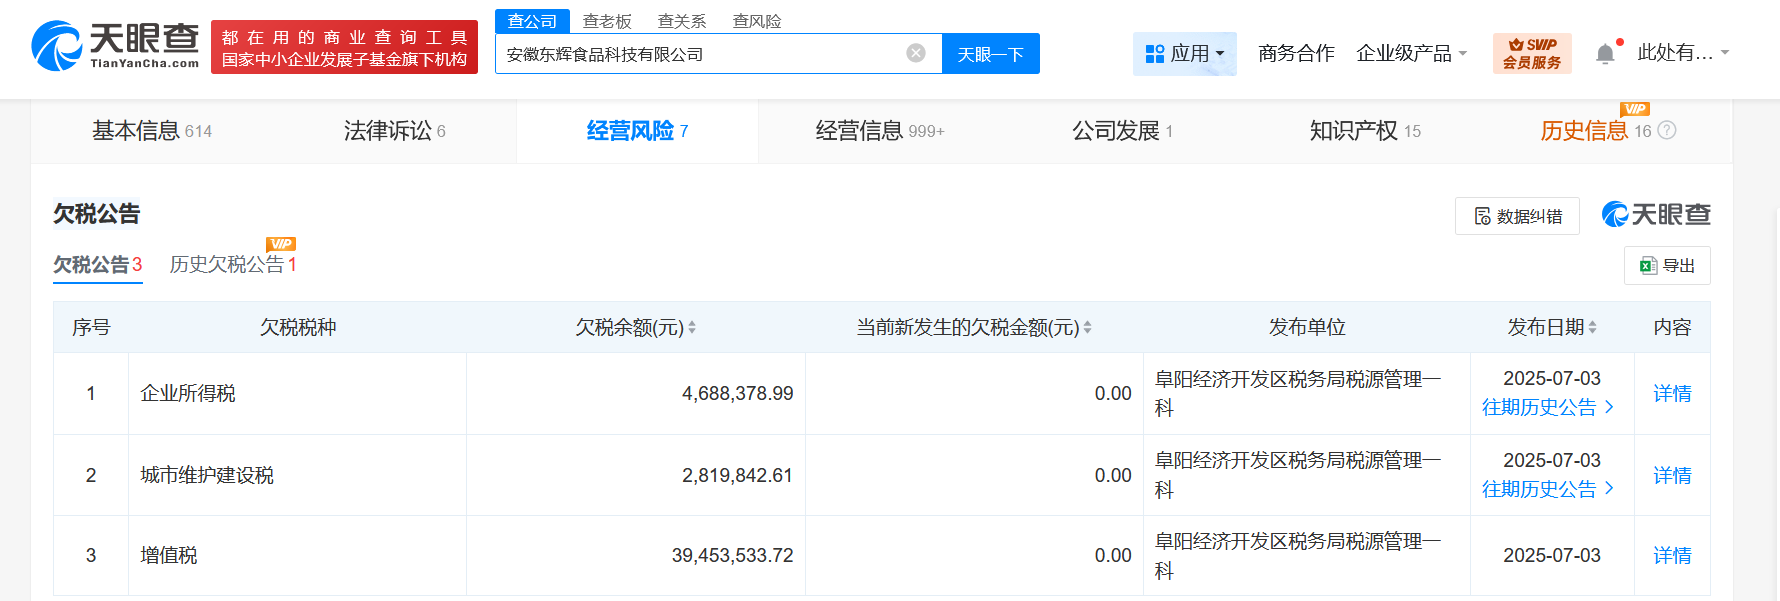This screenshot has width=1780, height=601.
Task: Open SVIP member services badge
Action: (x=1531, y=53)
